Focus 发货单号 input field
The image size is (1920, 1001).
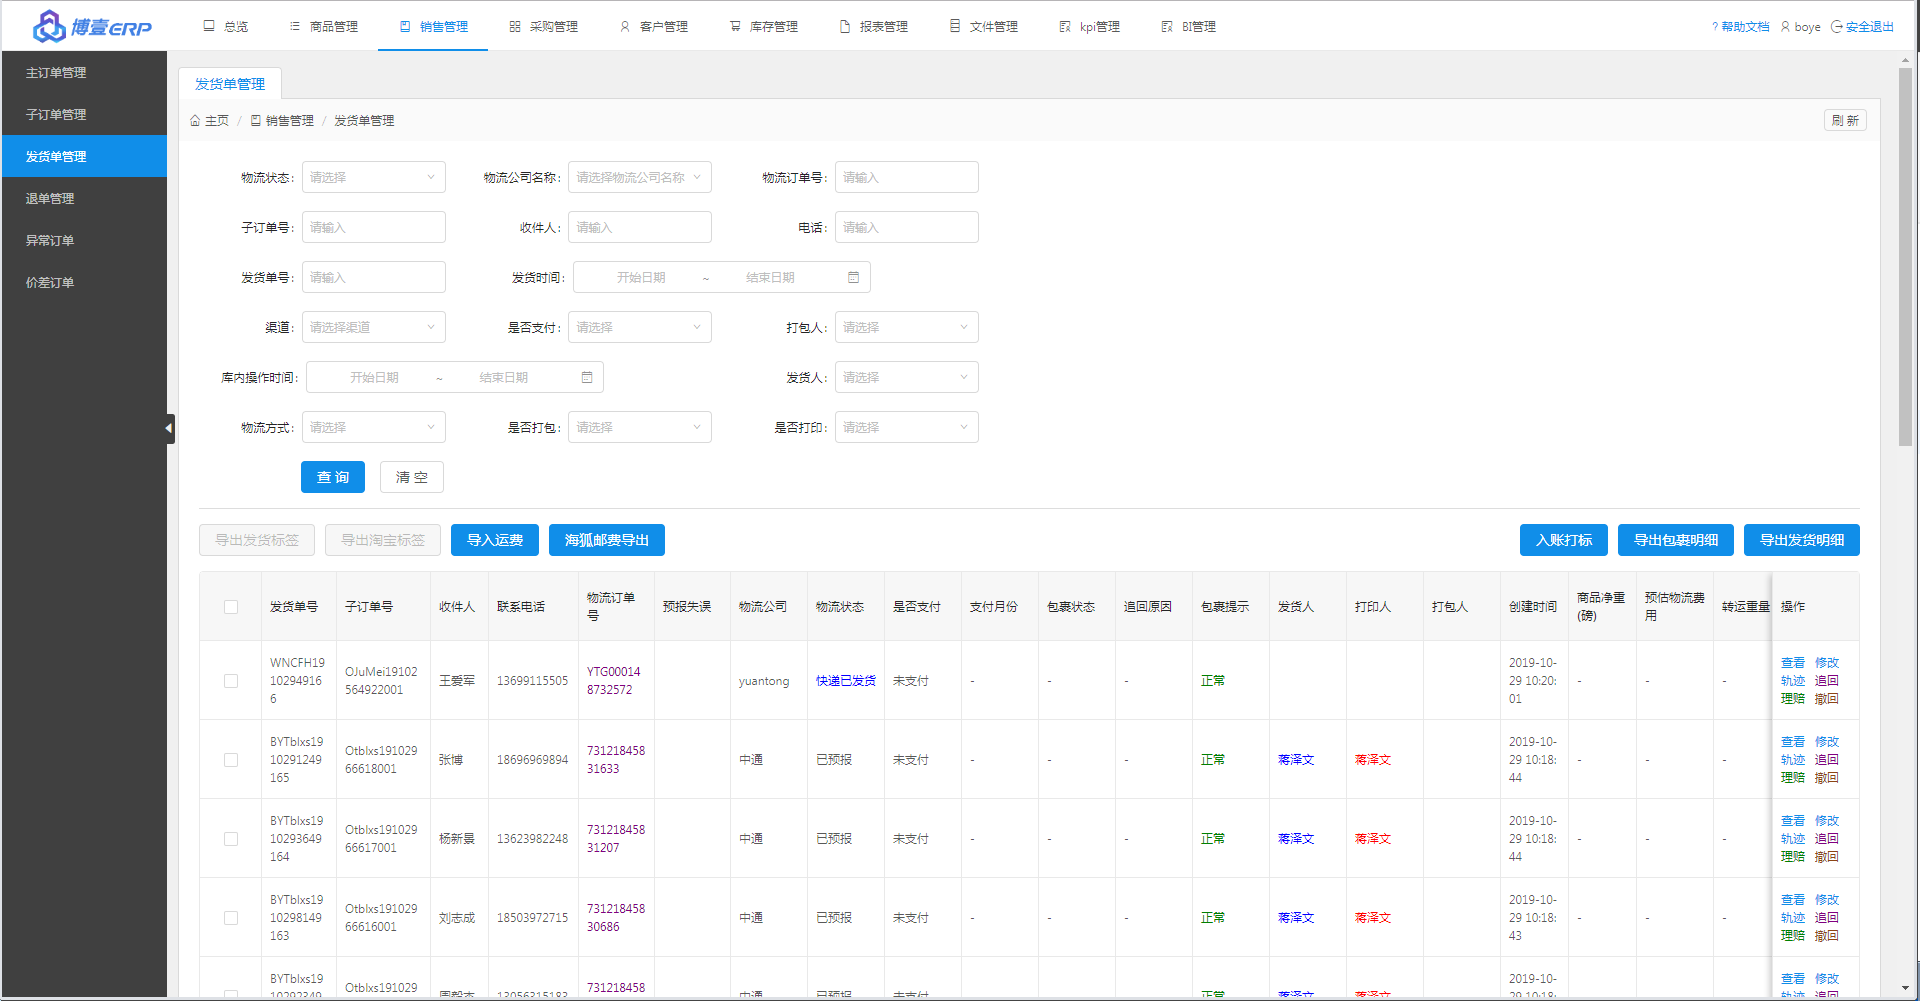click(x=374, y=277)
